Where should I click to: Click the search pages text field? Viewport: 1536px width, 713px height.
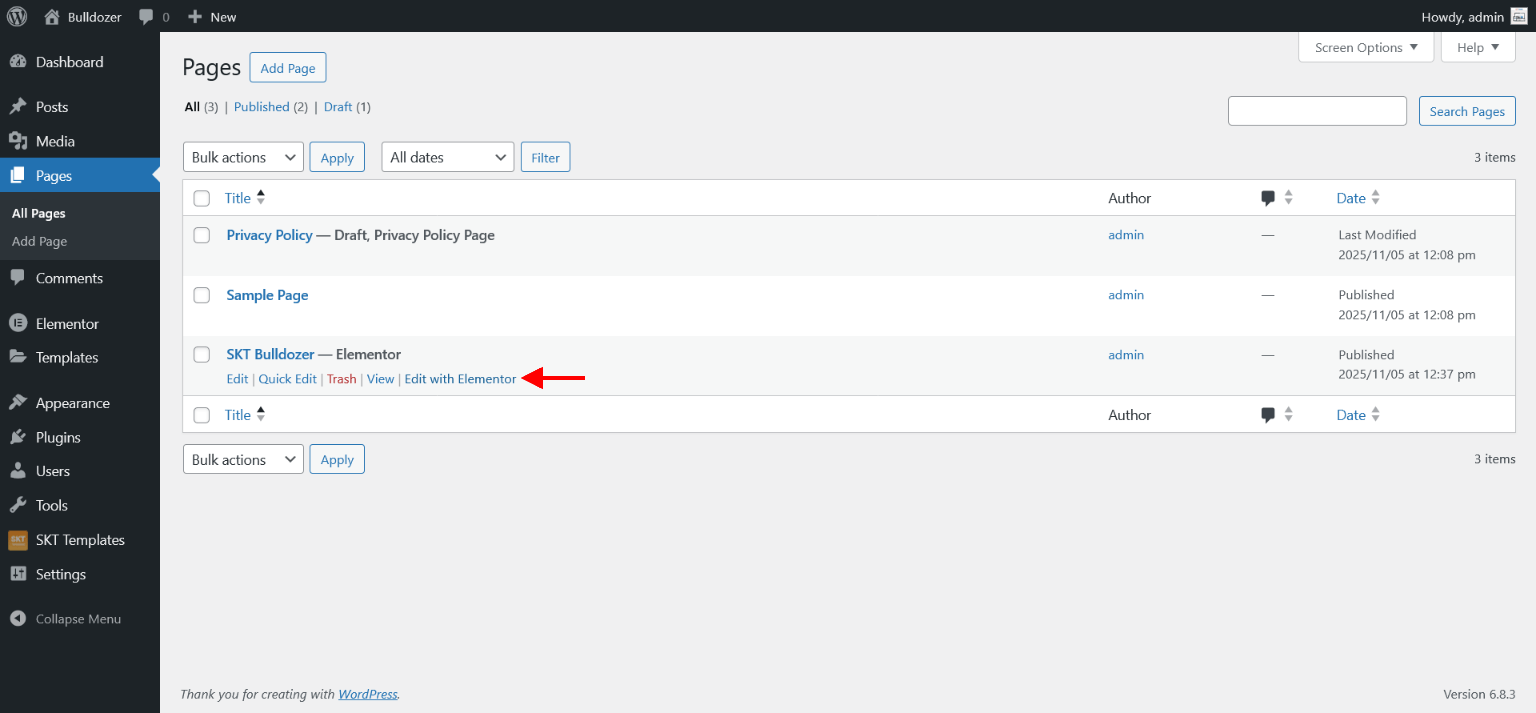tap(1317, 111)
